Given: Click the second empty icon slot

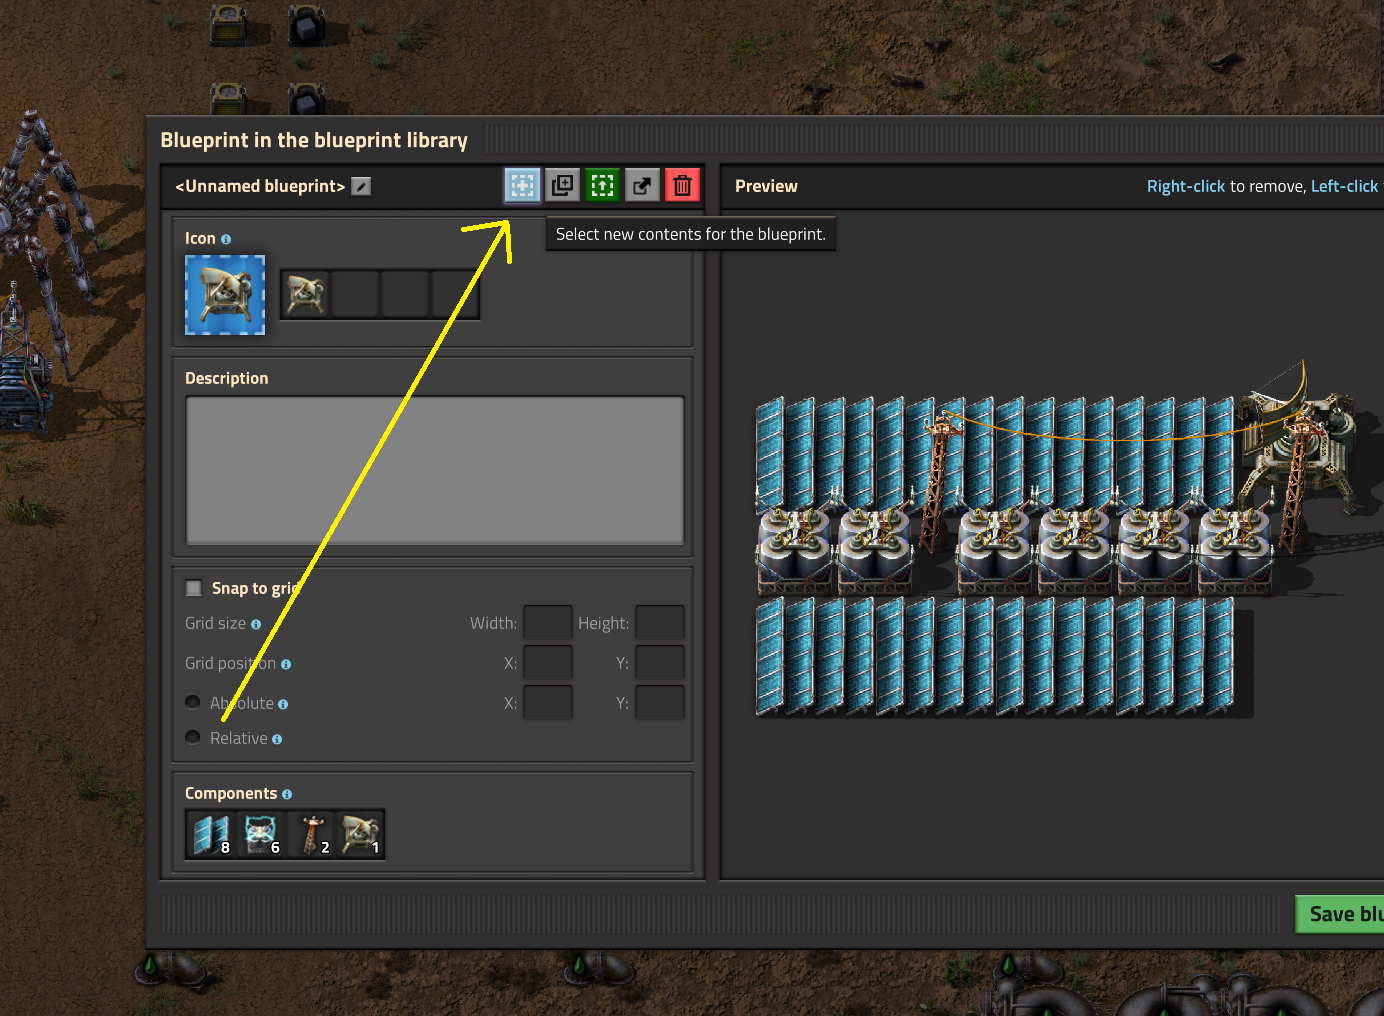Looking at the screenshot, I should click(x=355, y=295).
